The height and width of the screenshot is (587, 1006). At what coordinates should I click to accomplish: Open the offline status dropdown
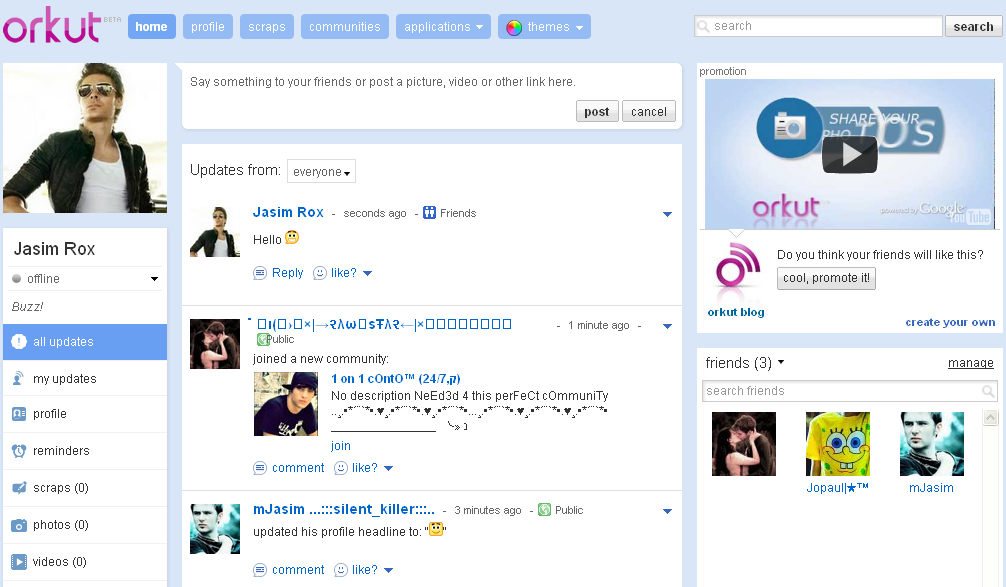154,279
